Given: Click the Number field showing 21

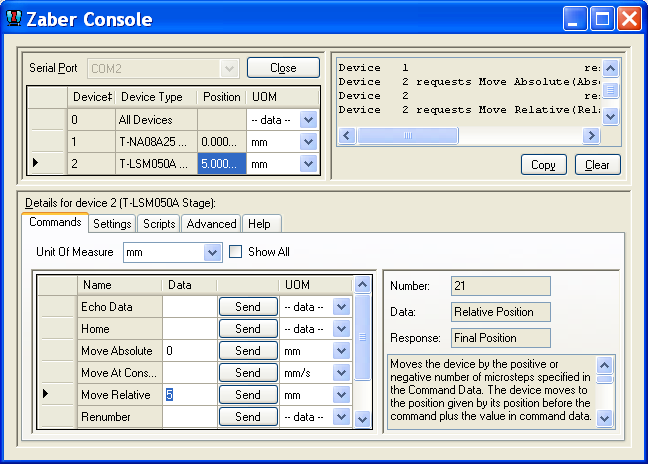Looking at the screenshot, I should coord(500,286).
